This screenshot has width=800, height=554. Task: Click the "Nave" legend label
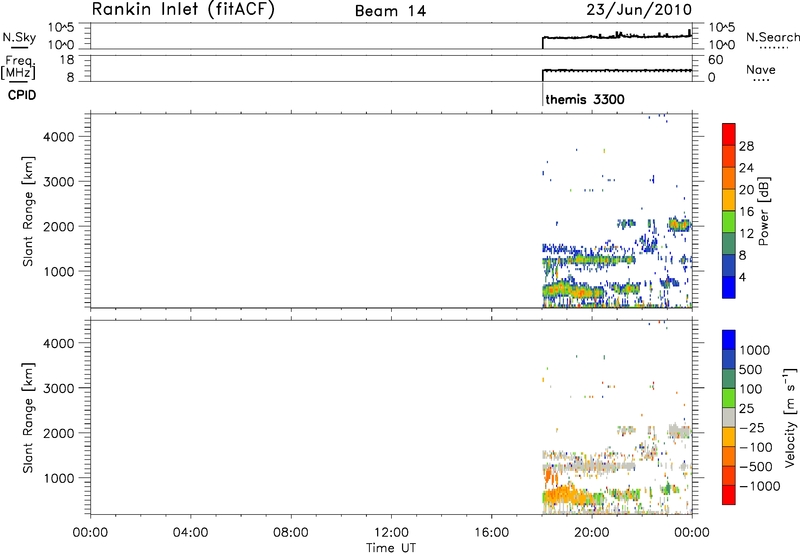coord(761,69)
